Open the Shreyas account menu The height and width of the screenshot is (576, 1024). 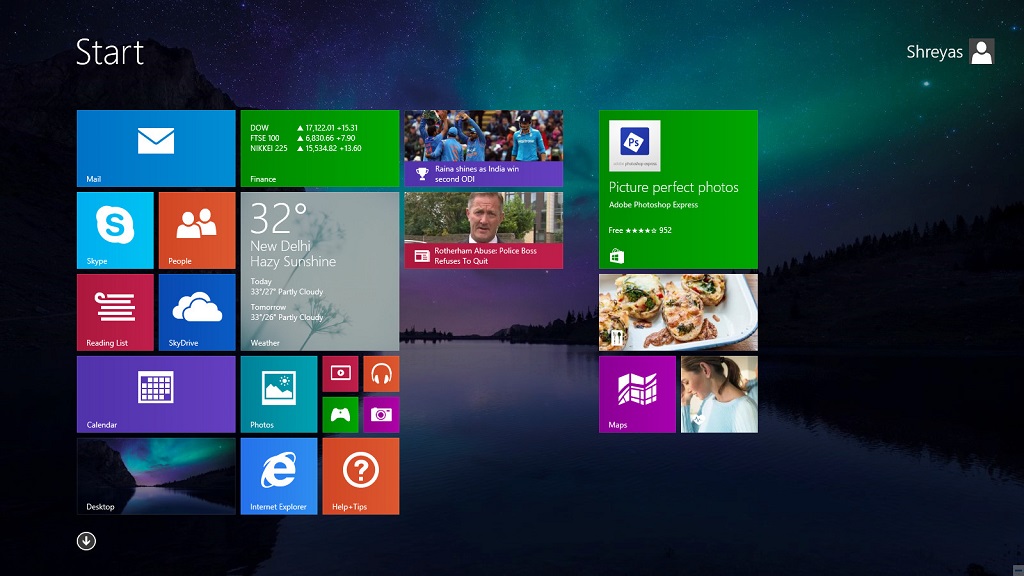tap(950, 51)
